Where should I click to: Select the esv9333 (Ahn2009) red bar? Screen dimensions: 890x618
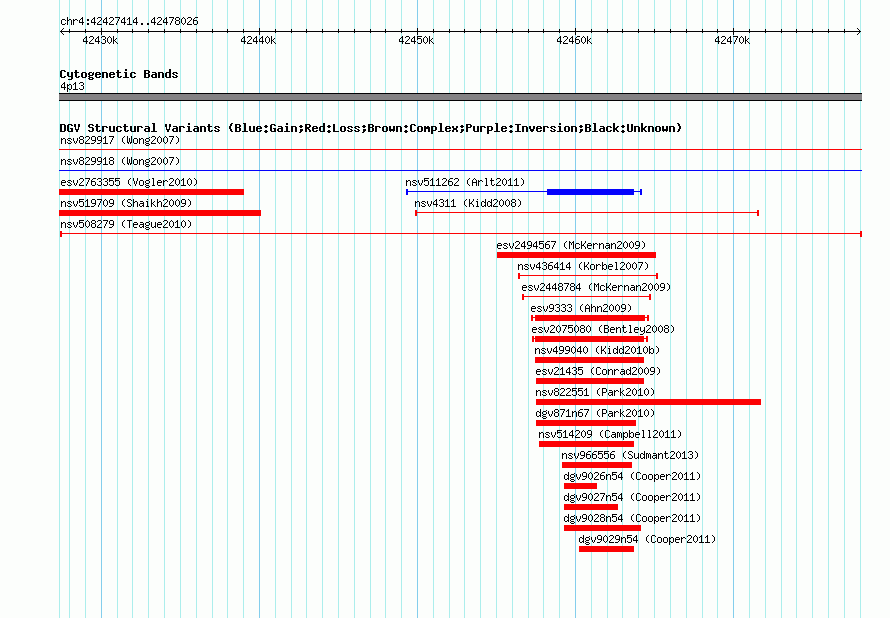coord(590,318)
